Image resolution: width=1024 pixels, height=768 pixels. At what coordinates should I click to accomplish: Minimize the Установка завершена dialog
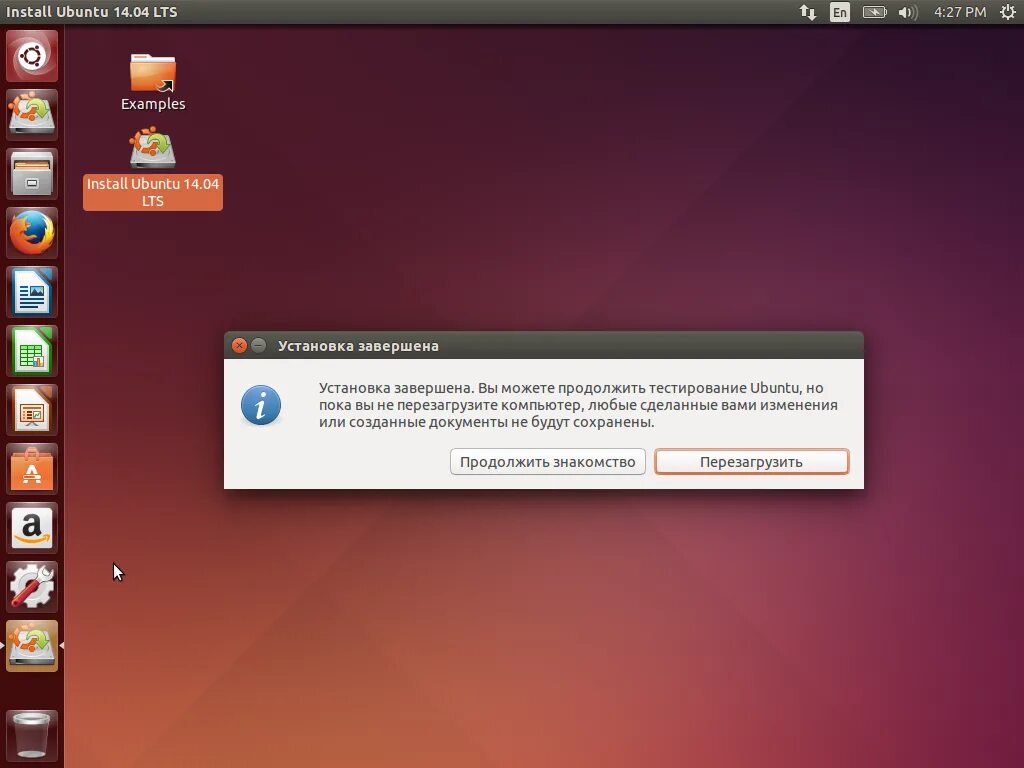pos(259,345)
